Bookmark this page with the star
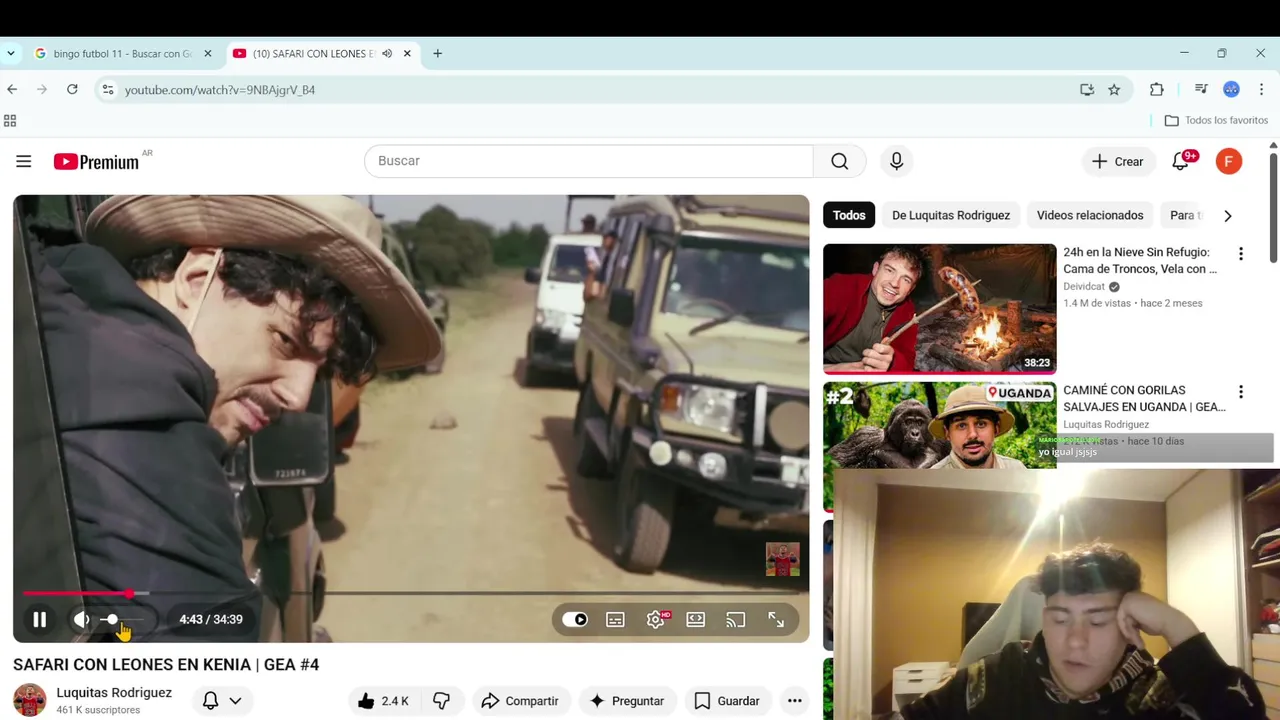Viewport: 1280px width, 720px height. point(1114,89)
